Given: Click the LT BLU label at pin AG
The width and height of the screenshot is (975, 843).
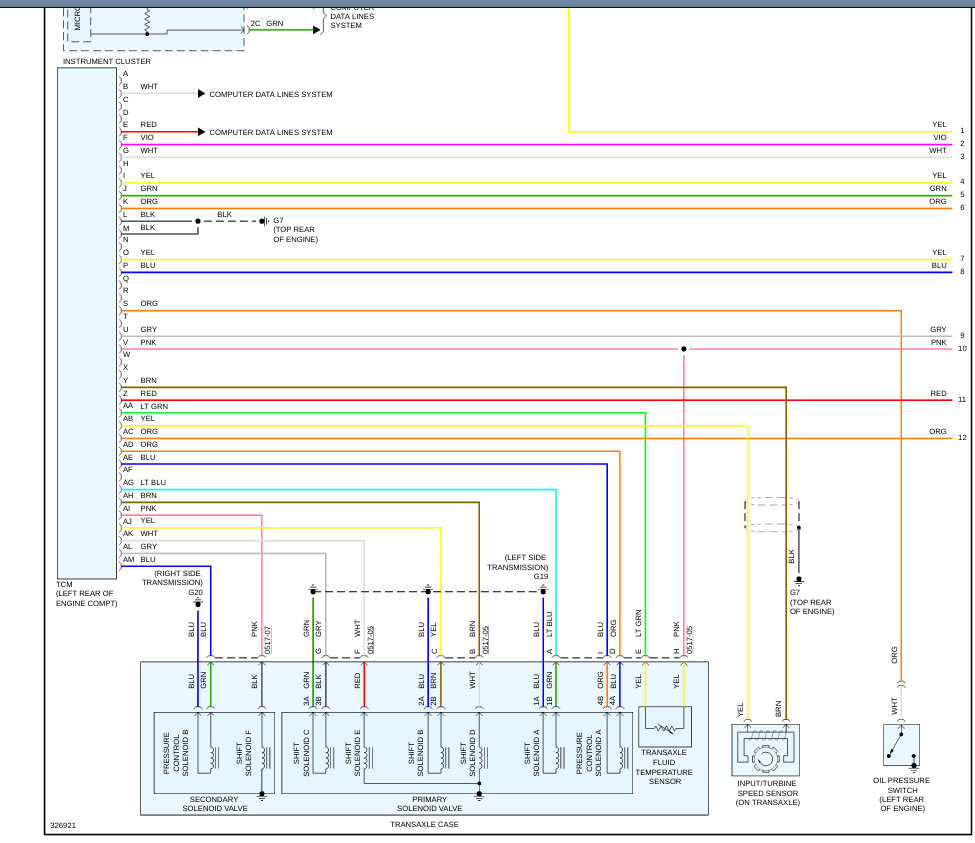Looking at the screenshot, I should (153, 483).
